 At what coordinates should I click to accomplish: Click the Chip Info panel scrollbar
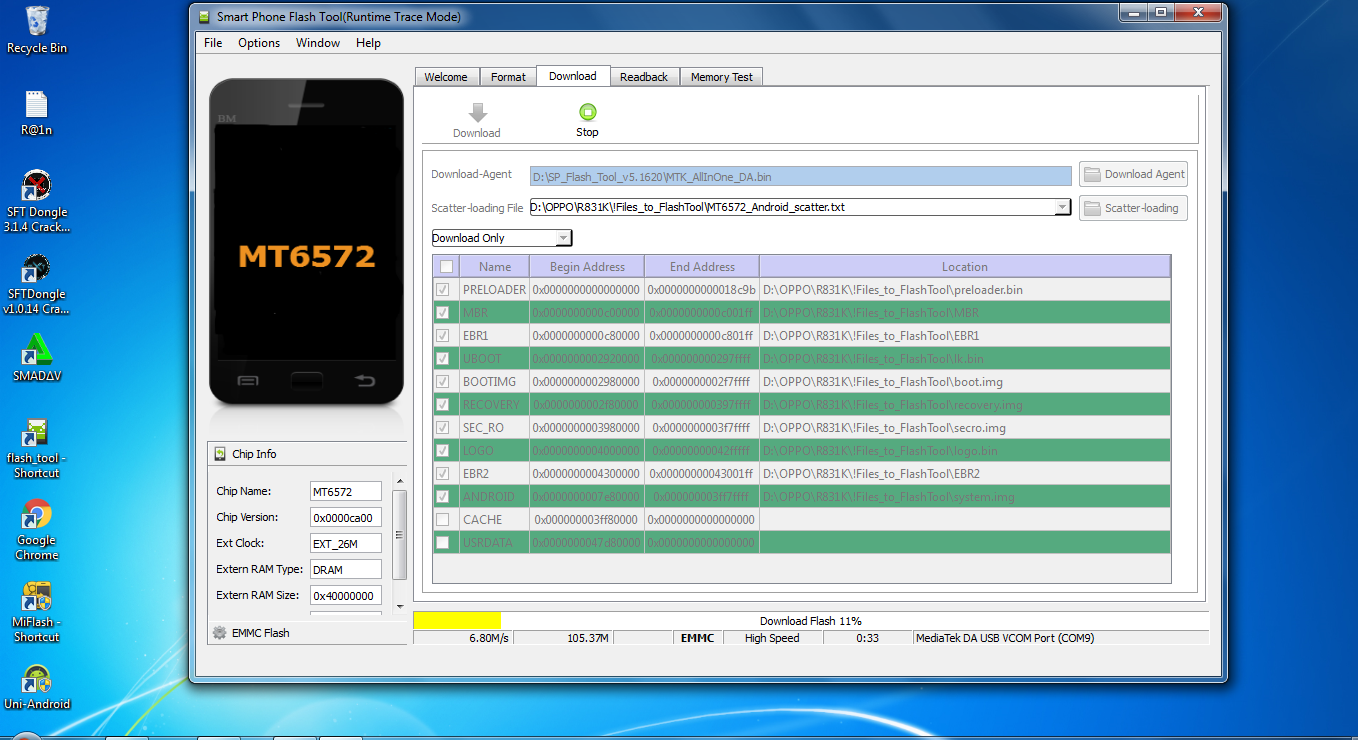[x=400, y=535]
